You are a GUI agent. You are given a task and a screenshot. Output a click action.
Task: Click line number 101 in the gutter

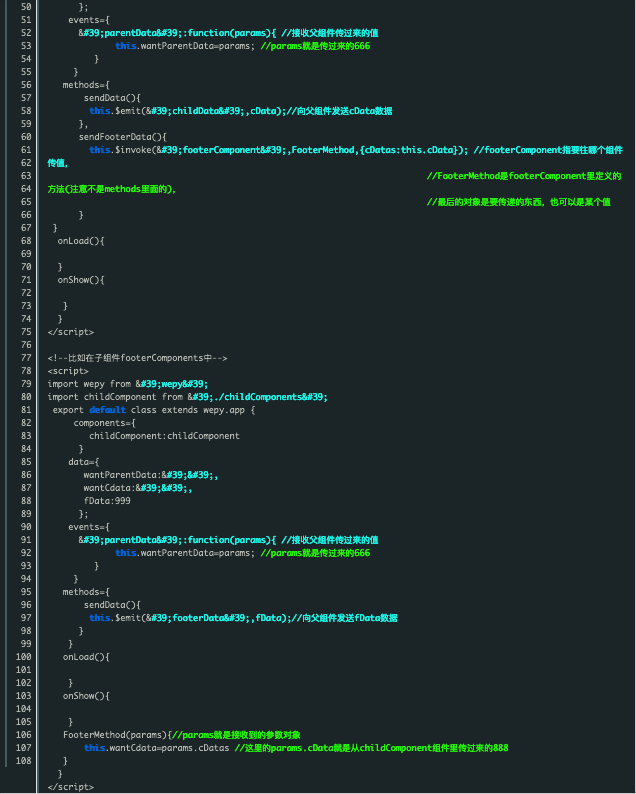pyautogui.click(x=23, y=670)
